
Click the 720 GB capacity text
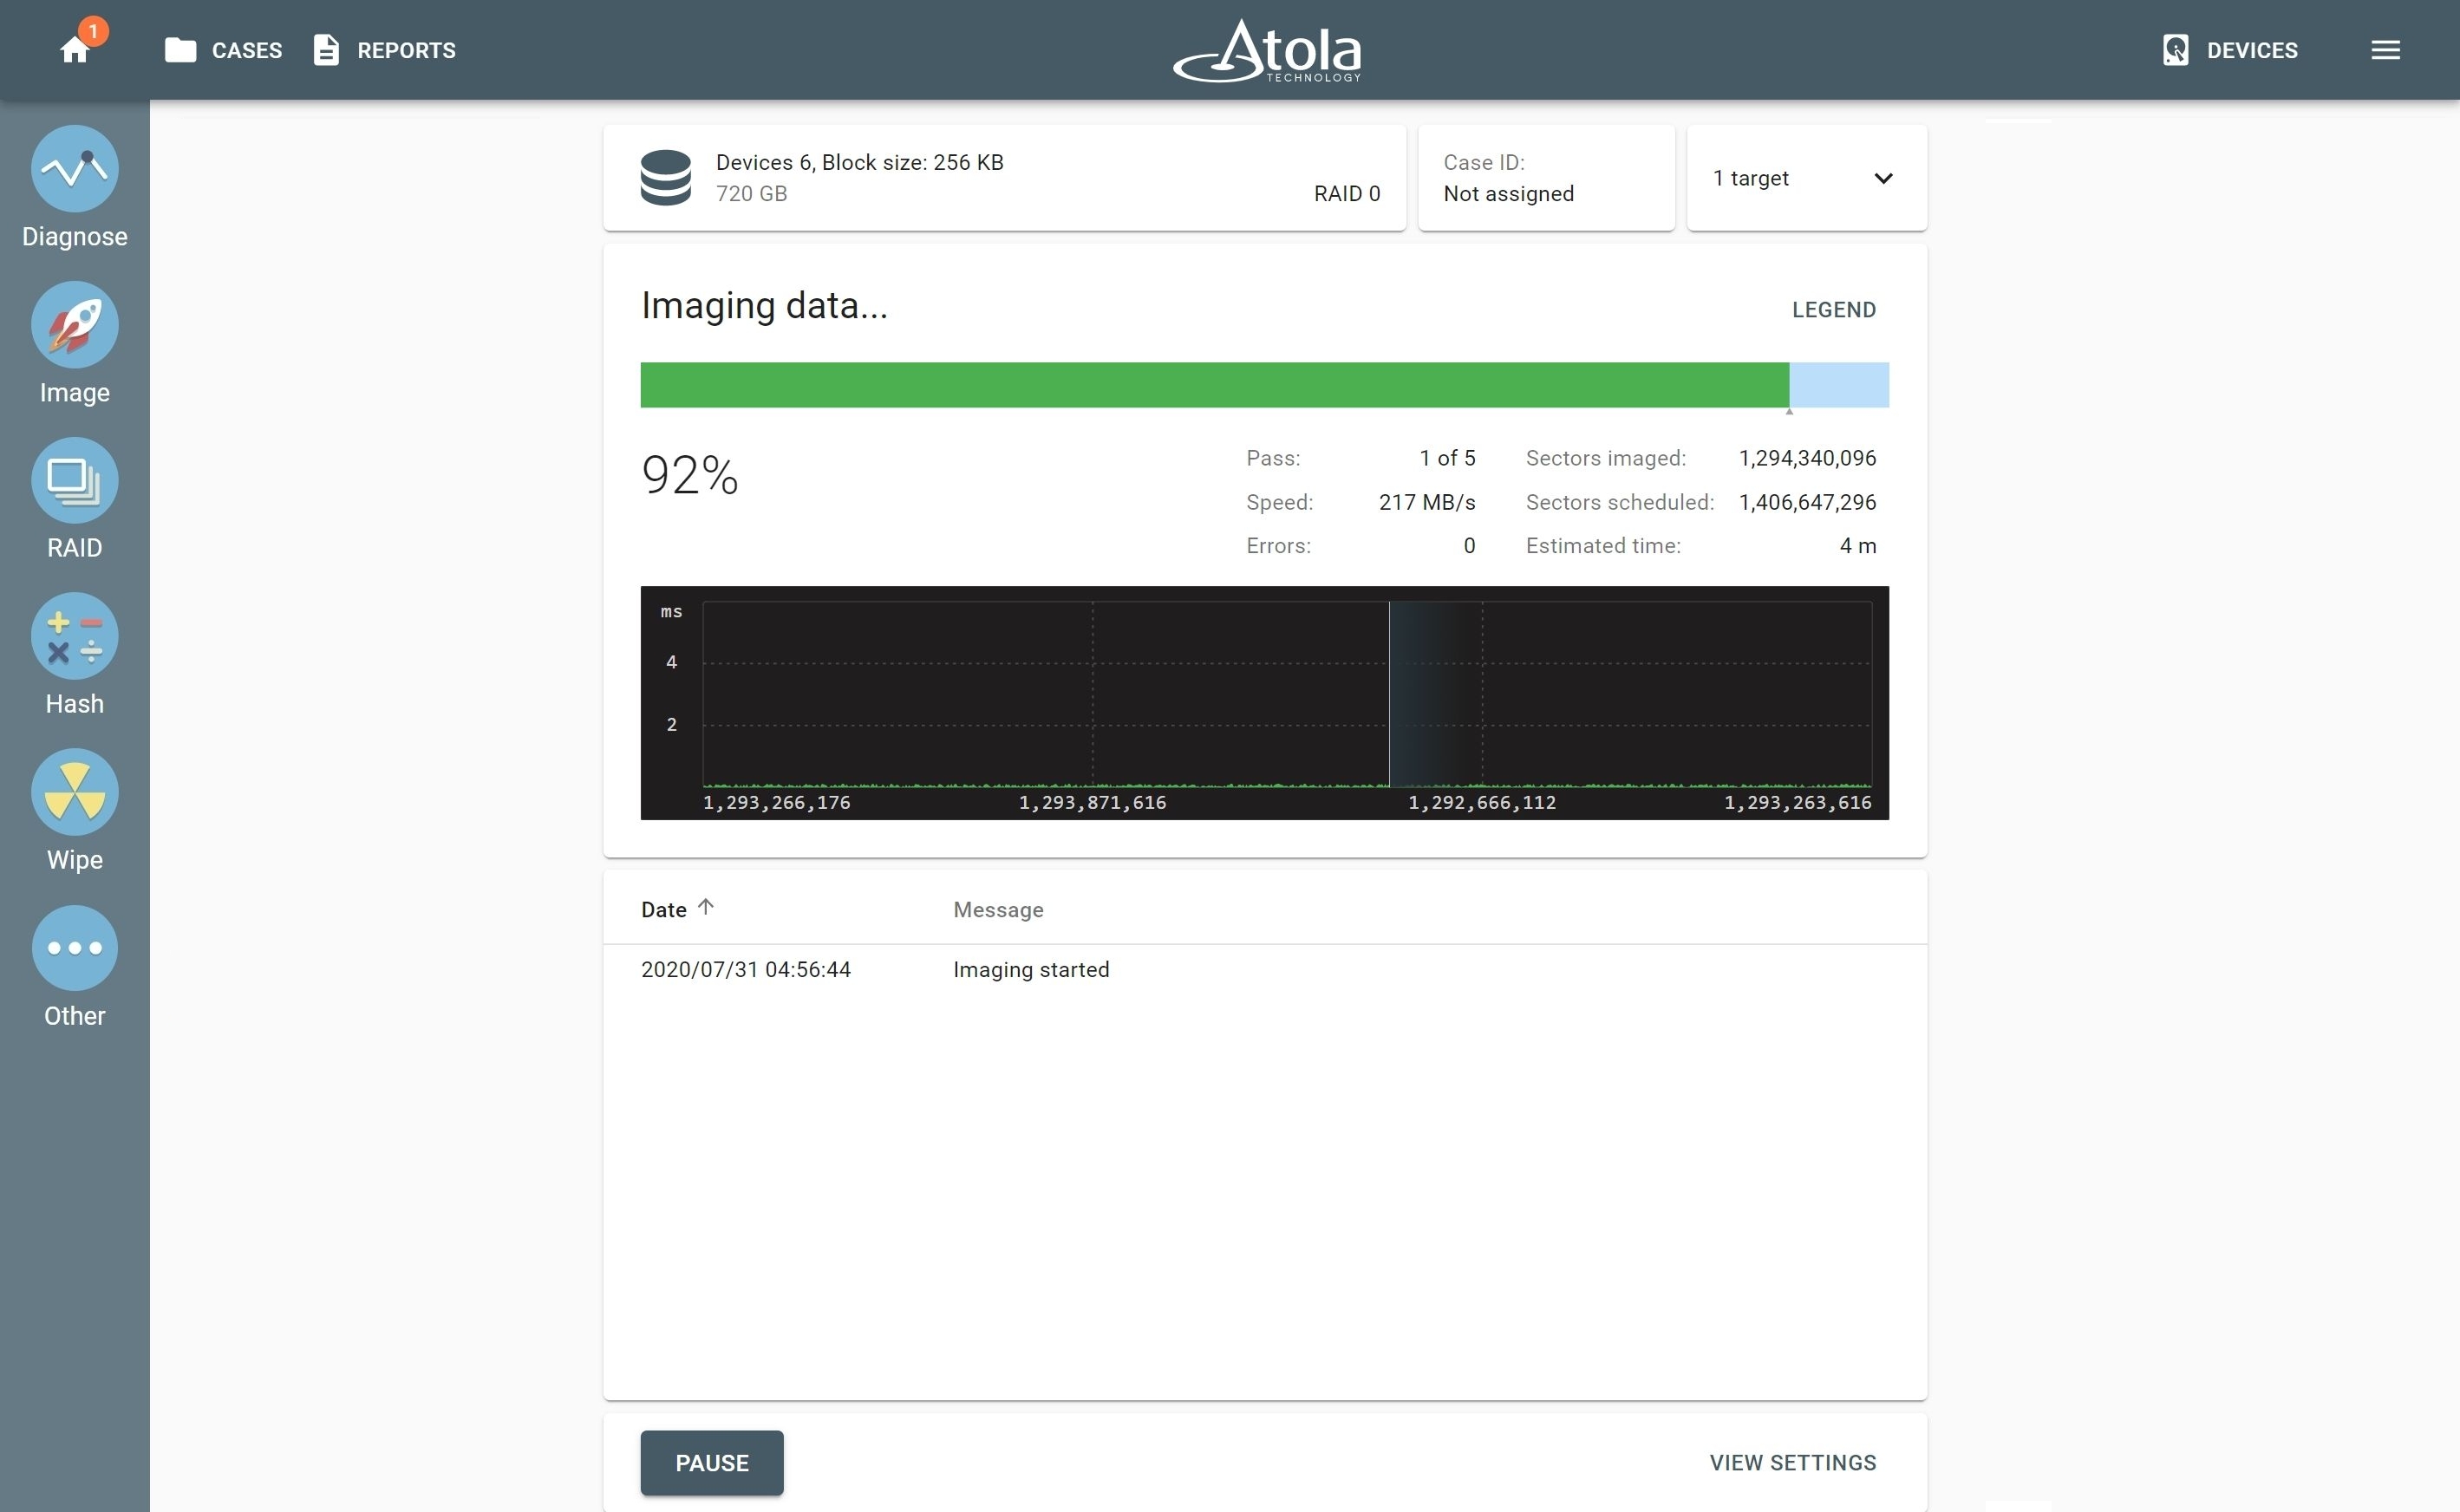(751, 194)
